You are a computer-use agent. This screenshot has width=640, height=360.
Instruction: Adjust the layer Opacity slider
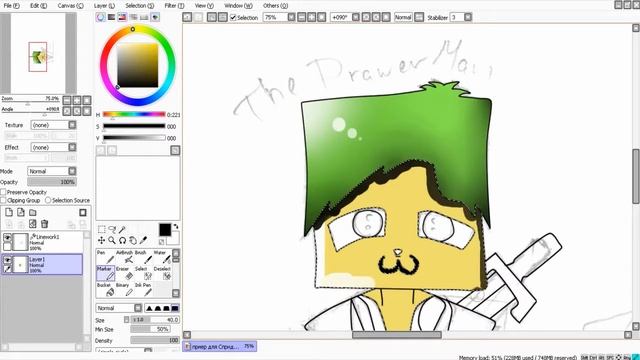coord(51,182)
